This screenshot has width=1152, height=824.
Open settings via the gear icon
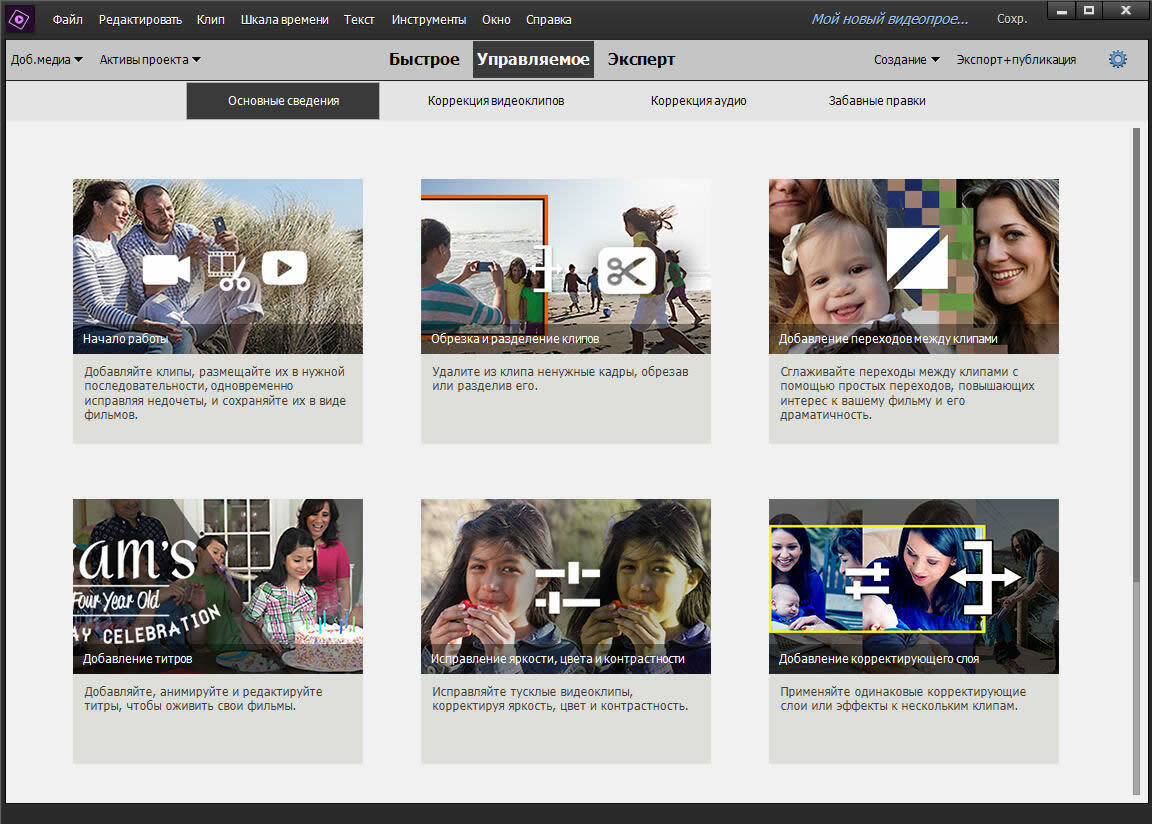[x=1117, y=60]
